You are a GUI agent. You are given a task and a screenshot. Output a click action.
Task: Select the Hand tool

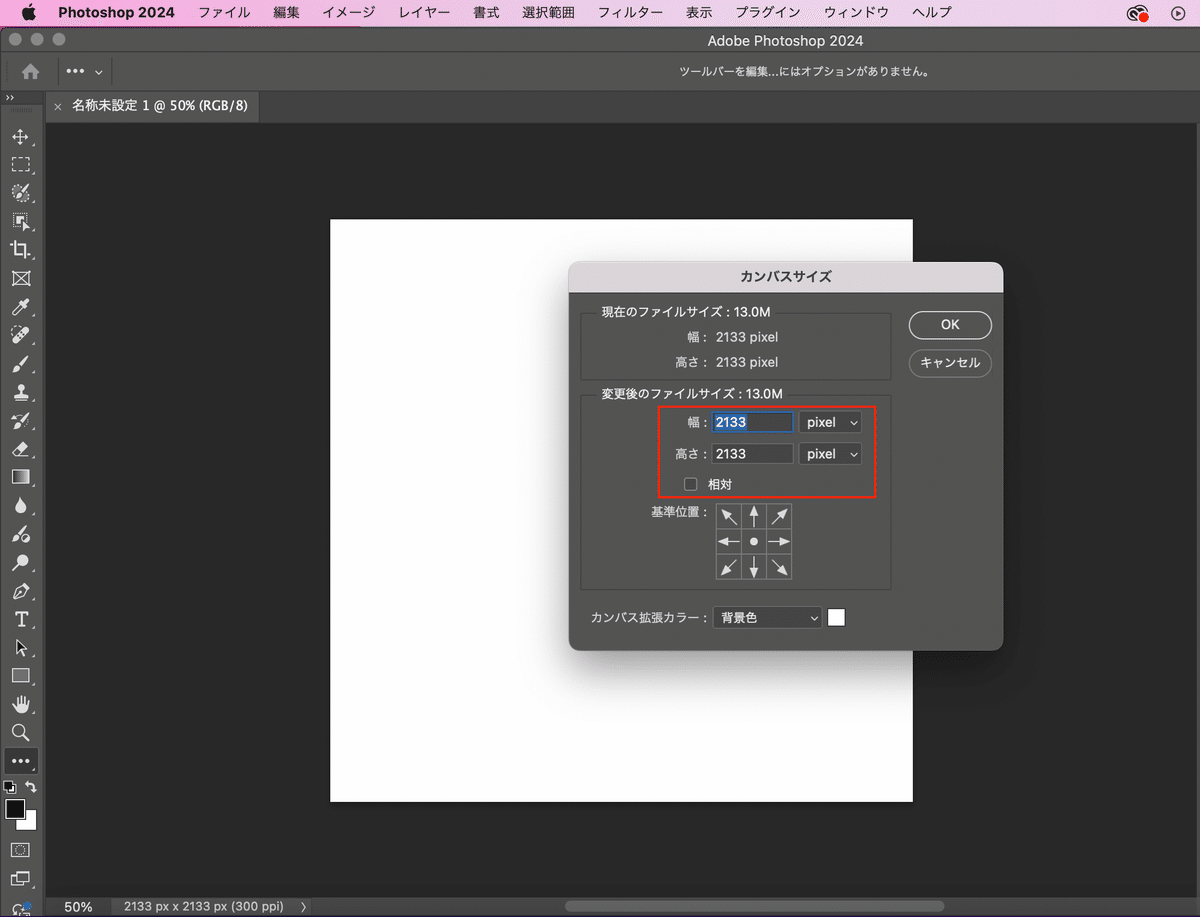point(21,704)
